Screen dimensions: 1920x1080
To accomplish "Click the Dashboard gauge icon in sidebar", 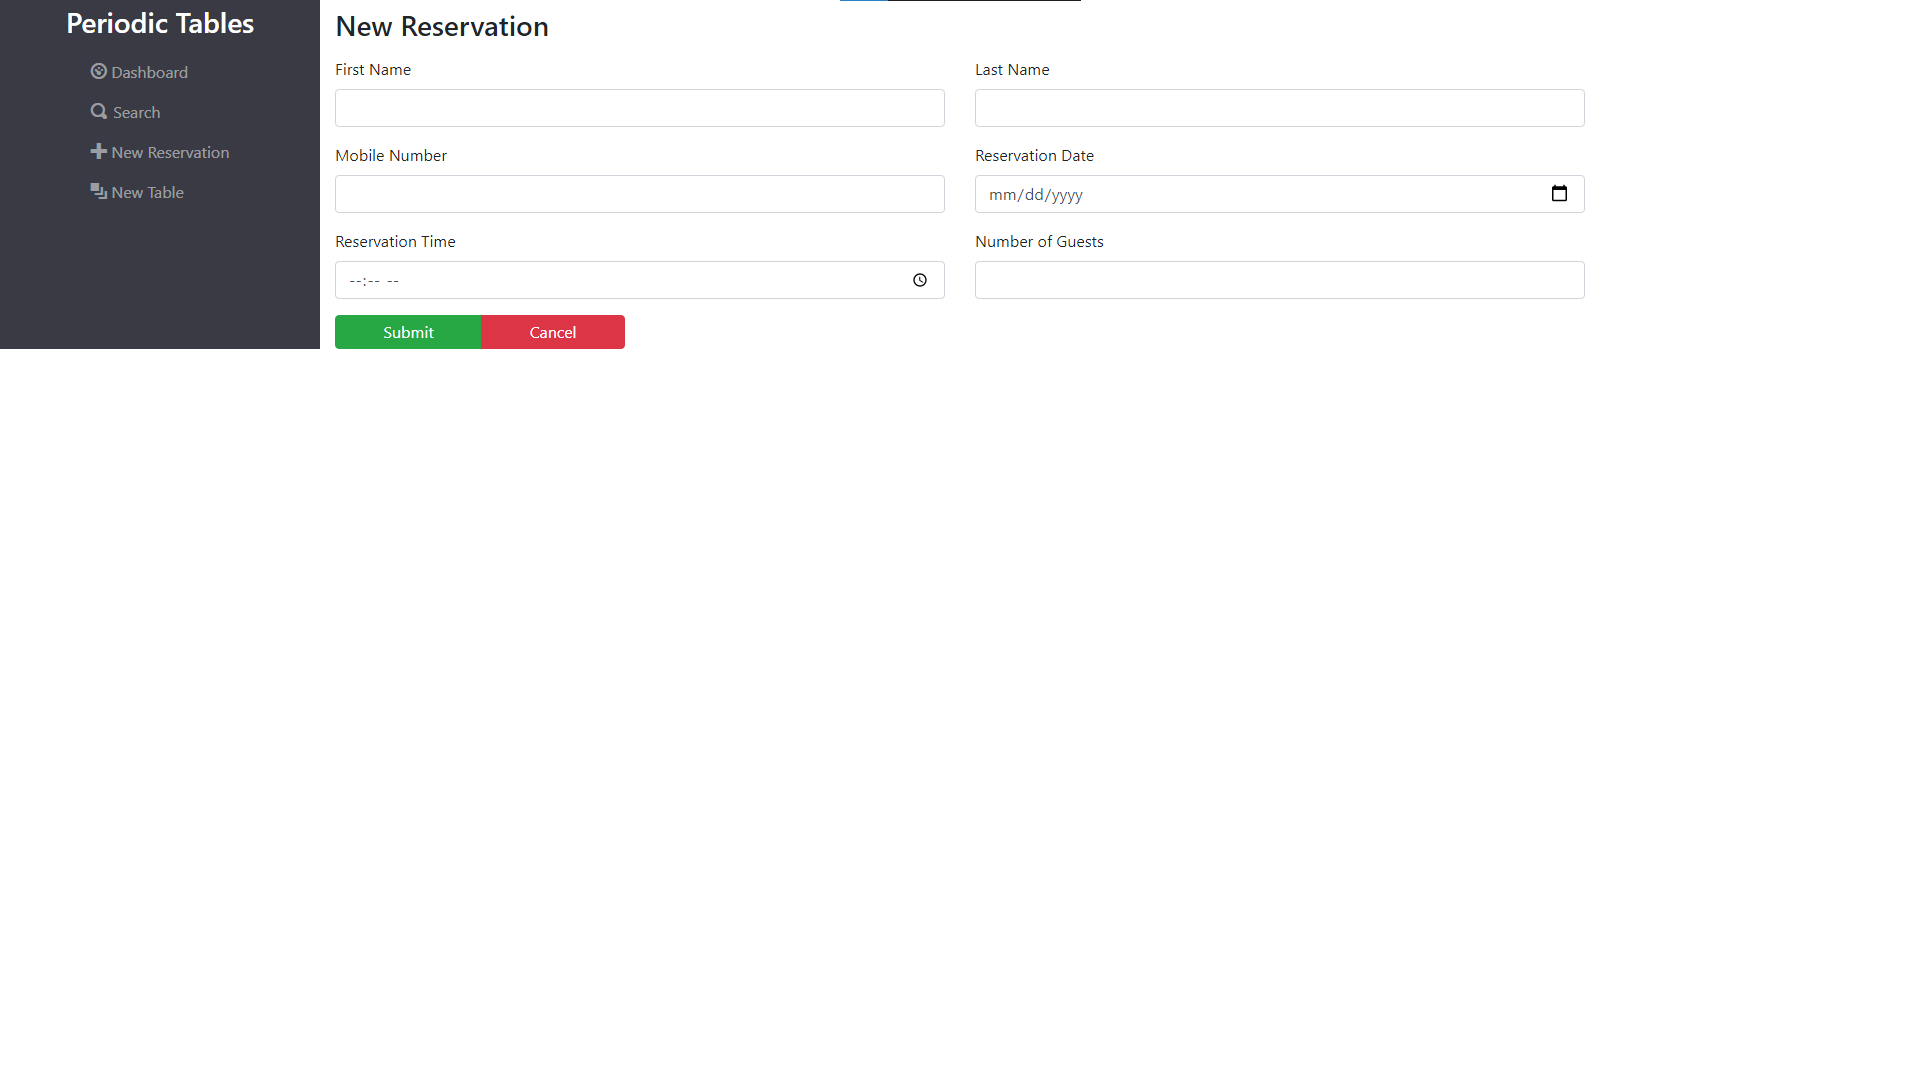I will [x=98, y=71].
